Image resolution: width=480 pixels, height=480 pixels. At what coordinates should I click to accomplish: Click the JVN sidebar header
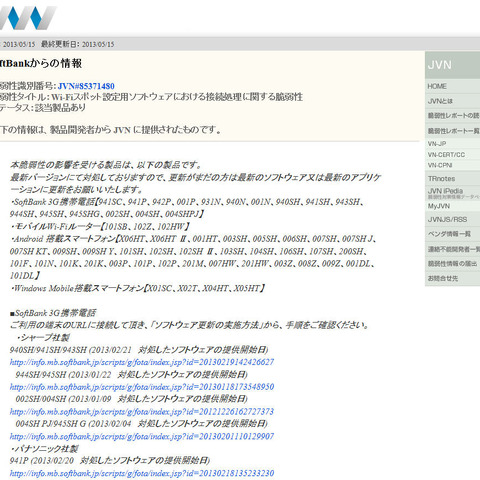[x=452, y=65]
